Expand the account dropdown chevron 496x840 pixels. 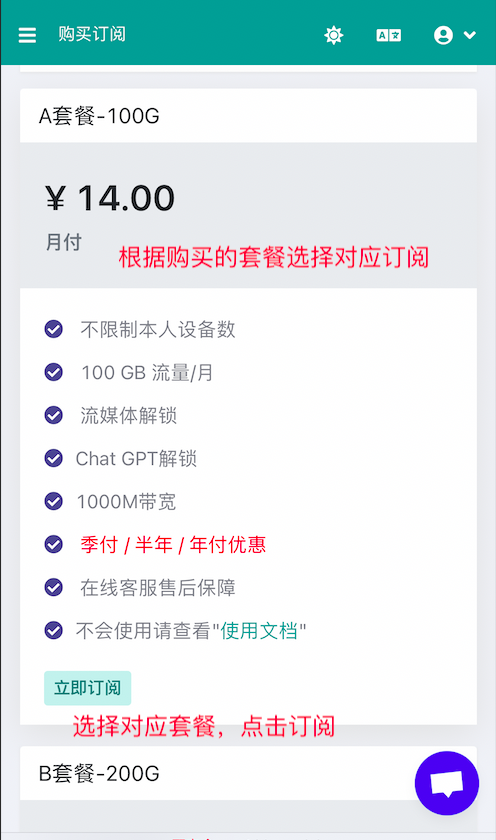(x=470, y=35)
